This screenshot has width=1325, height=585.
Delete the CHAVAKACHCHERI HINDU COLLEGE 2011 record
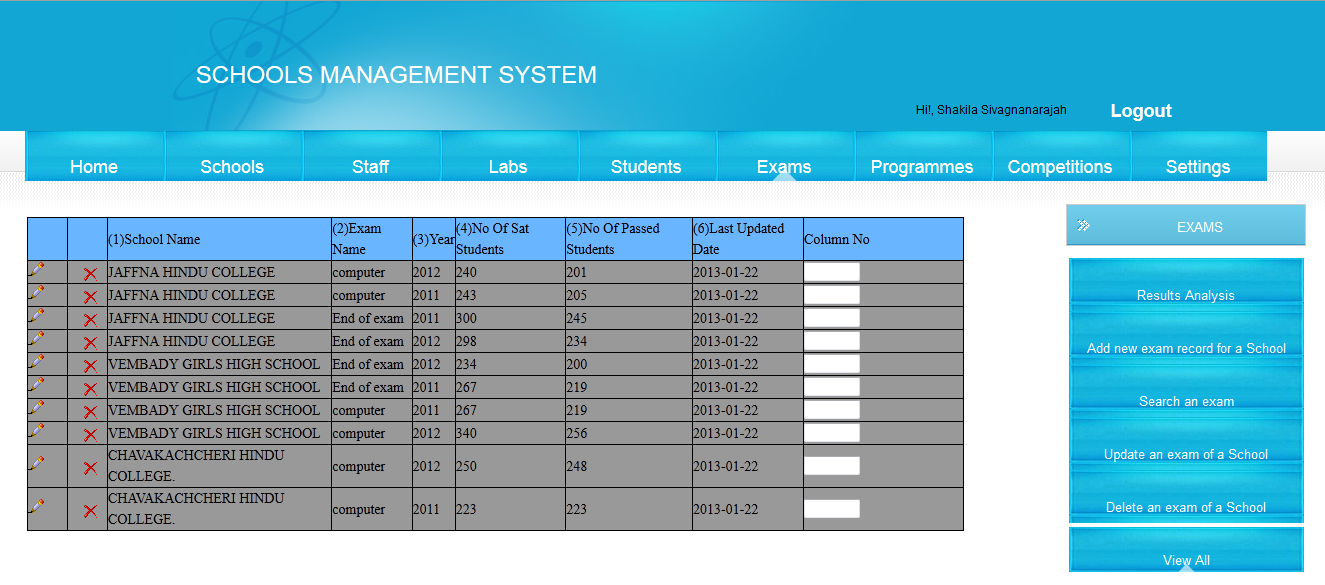pos(90,509)
